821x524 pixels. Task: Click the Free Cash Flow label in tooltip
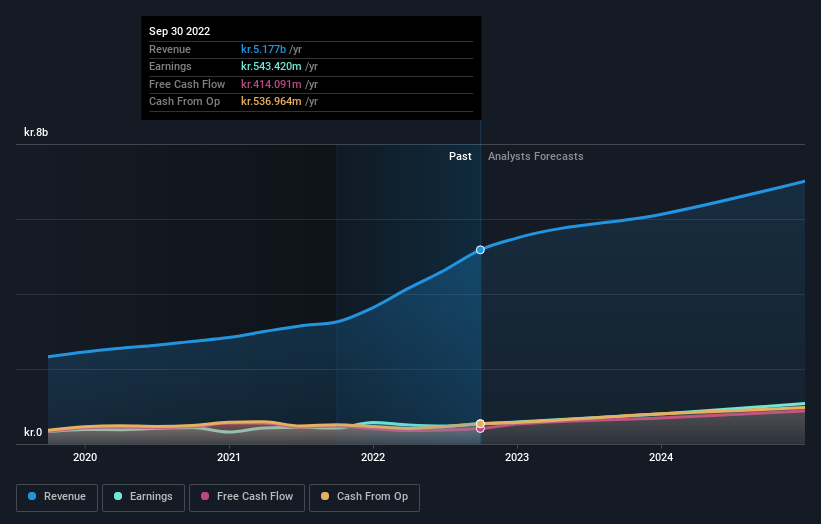point(187,84)
